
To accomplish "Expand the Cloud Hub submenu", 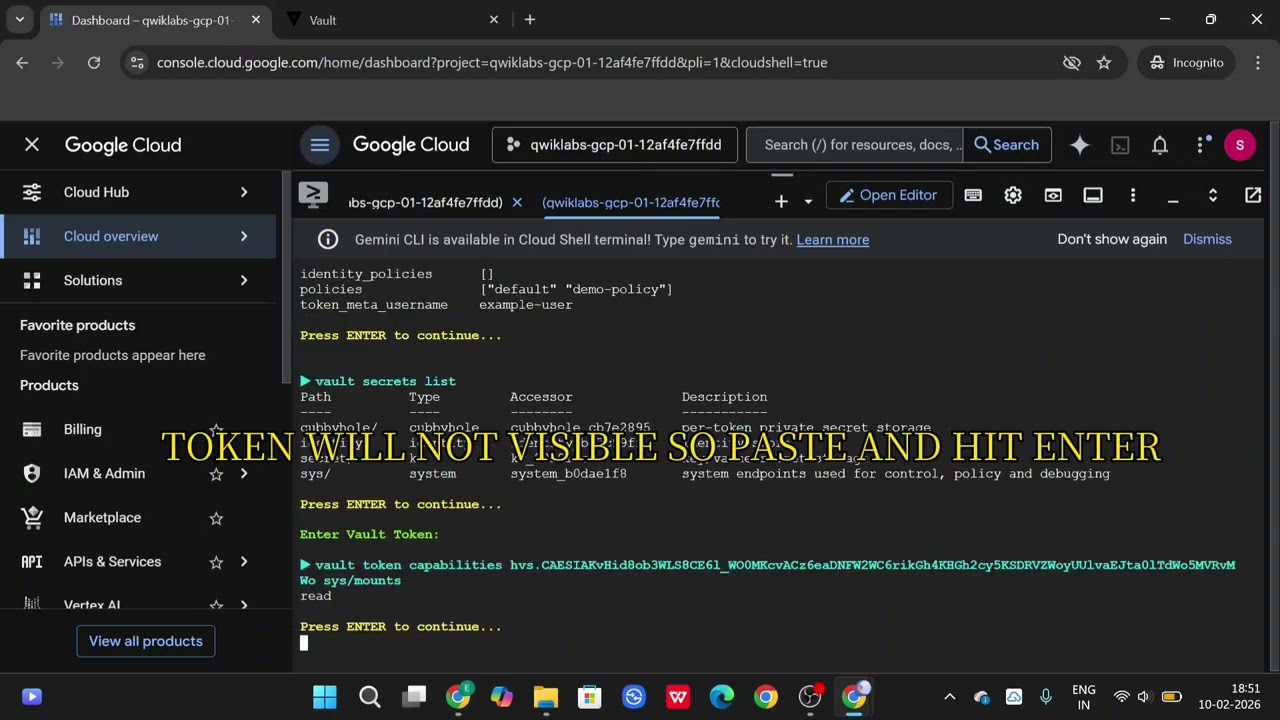I will 244,192.
